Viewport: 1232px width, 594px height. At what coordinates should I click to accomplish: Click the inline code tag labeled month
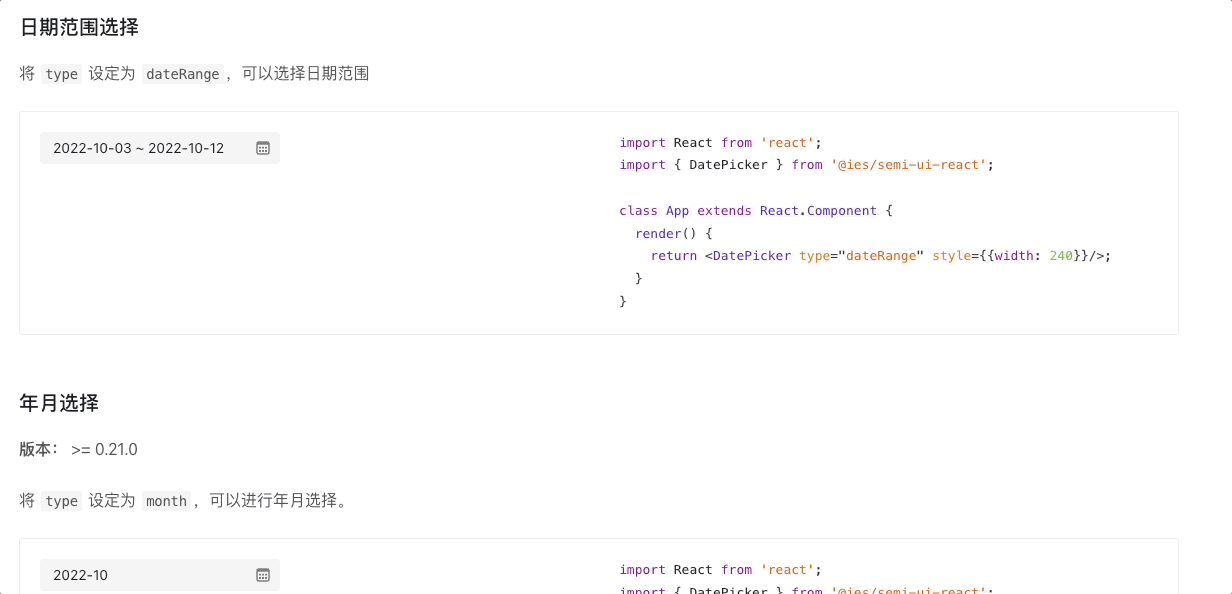pyautogui.click(x=166, y=500)
